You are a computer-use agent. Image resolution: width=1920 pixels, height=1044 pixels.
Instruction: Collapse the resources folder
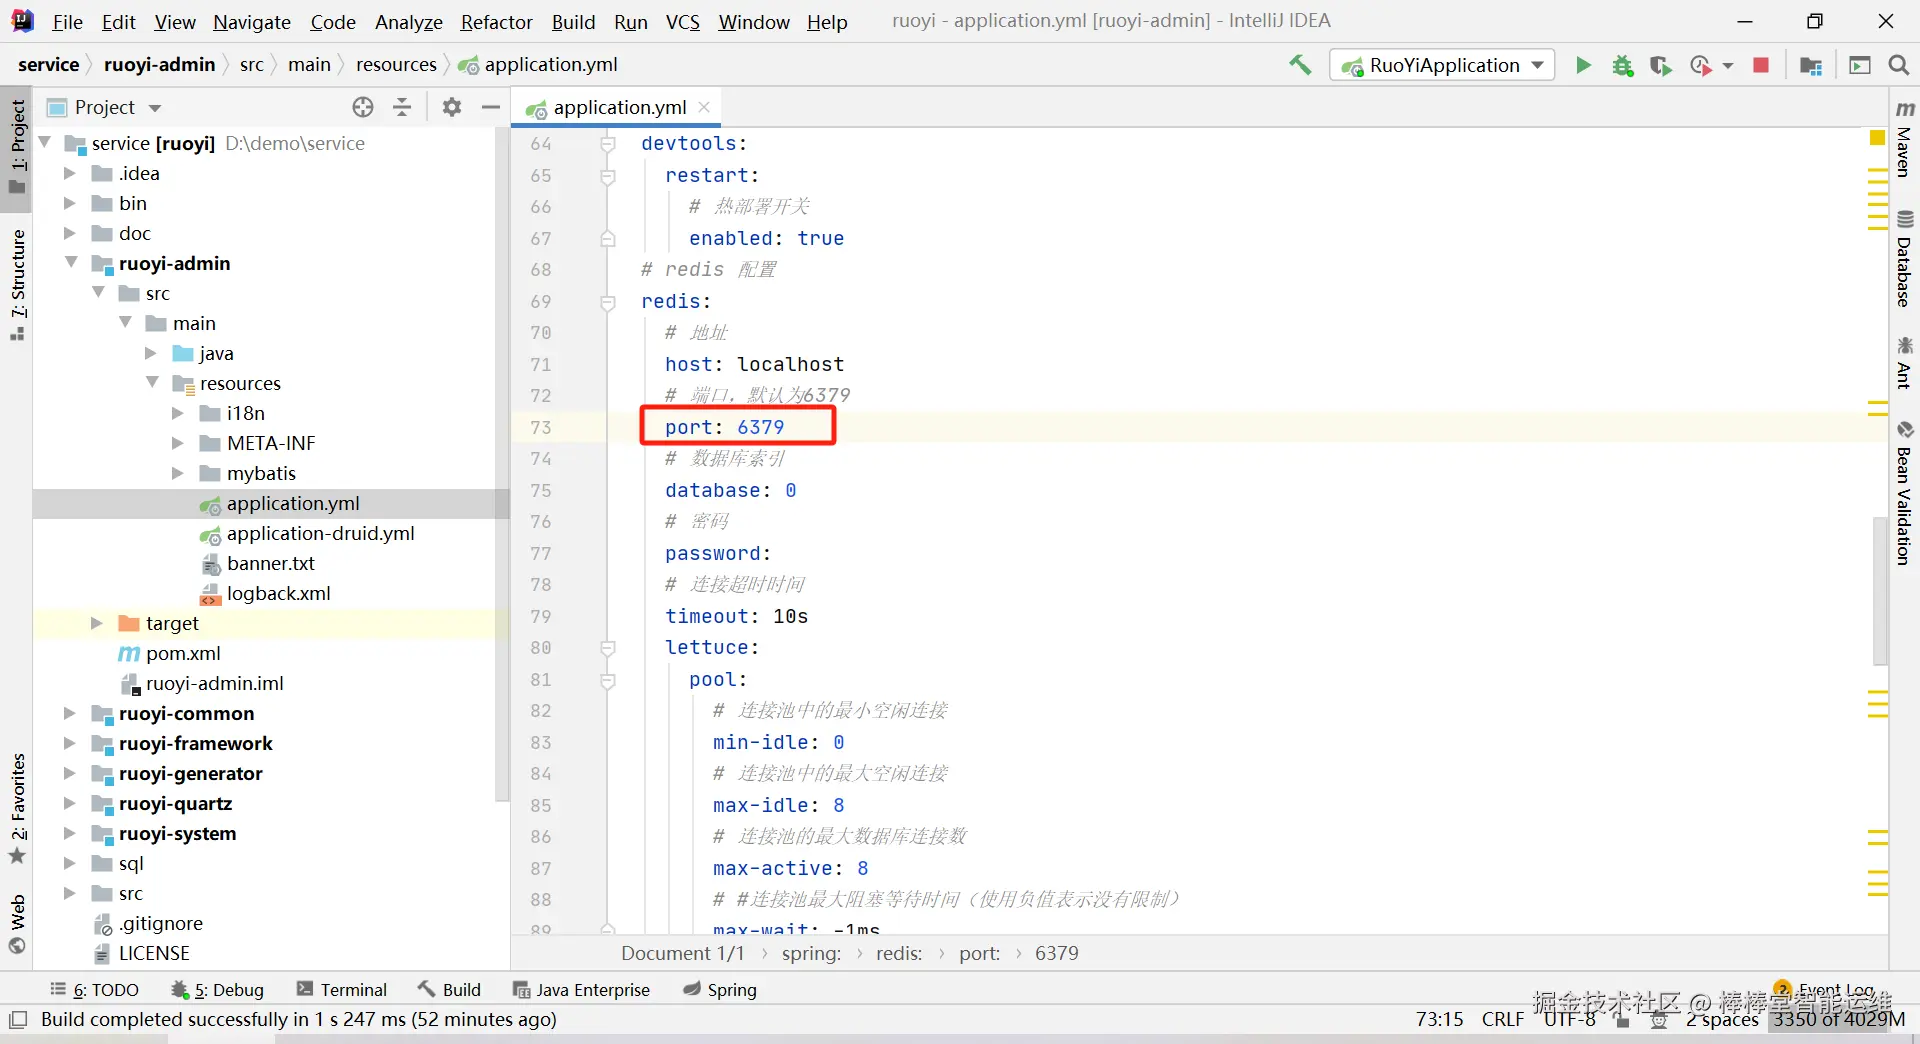152,382
